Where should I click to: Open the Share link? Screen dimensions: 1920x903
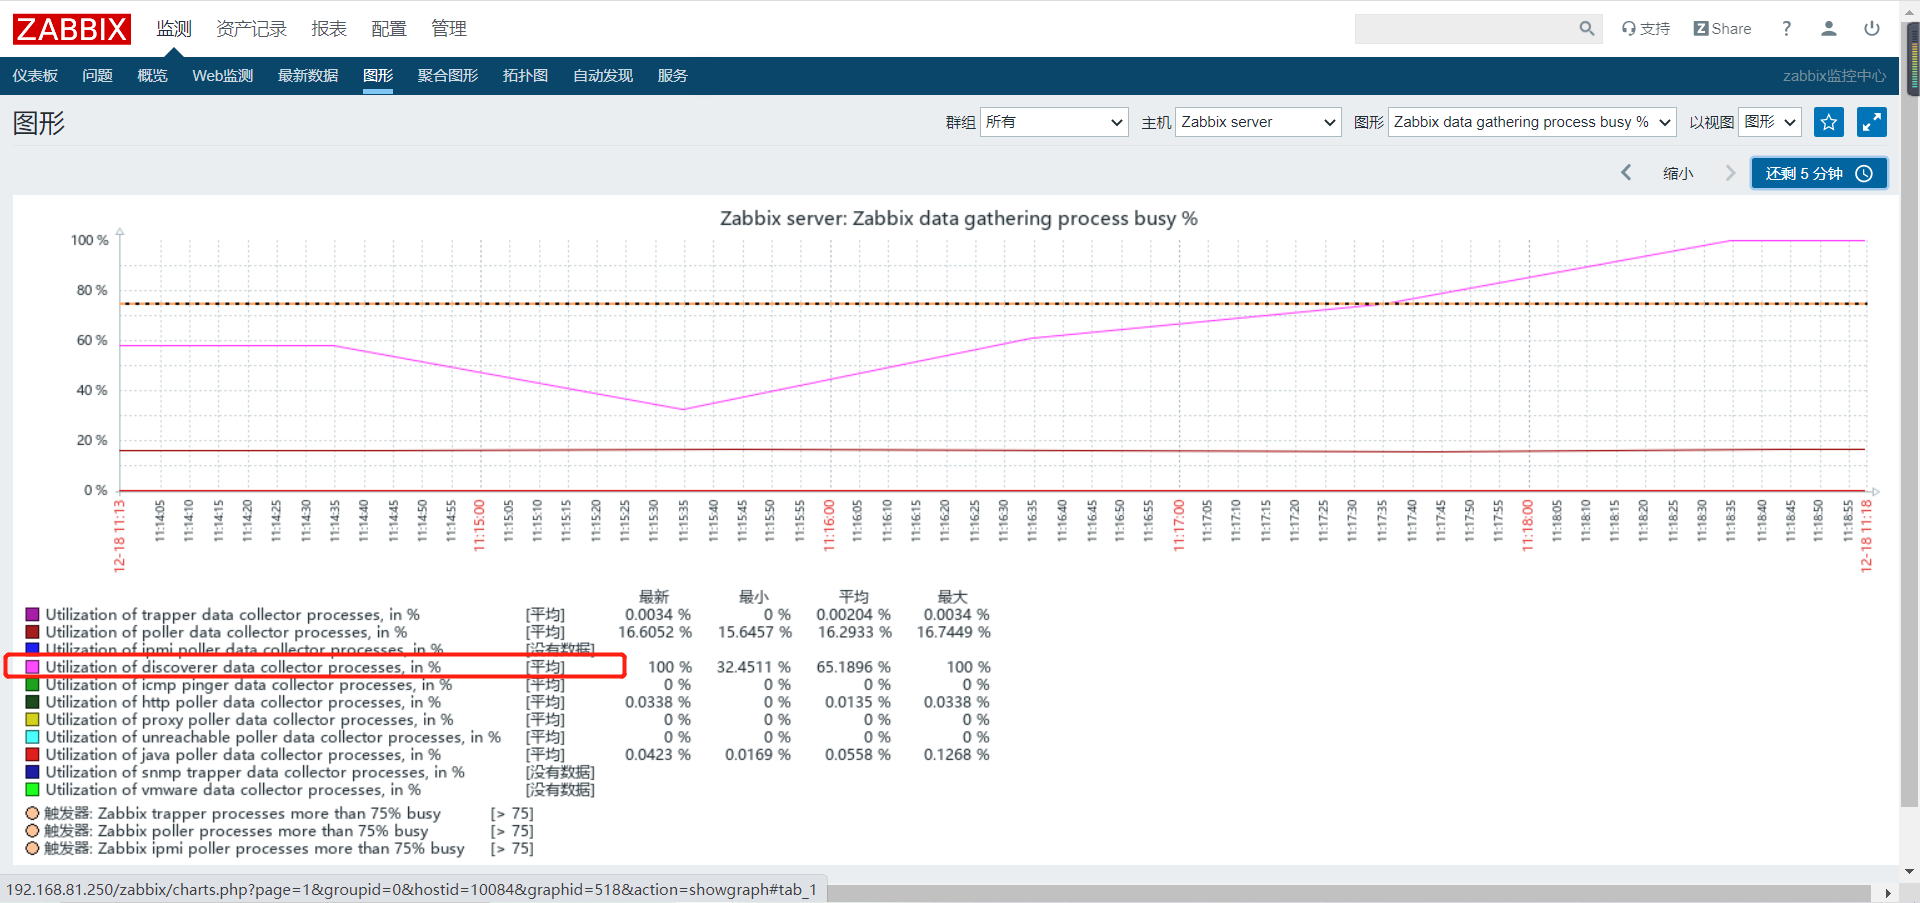click(x=1723, y=29)
